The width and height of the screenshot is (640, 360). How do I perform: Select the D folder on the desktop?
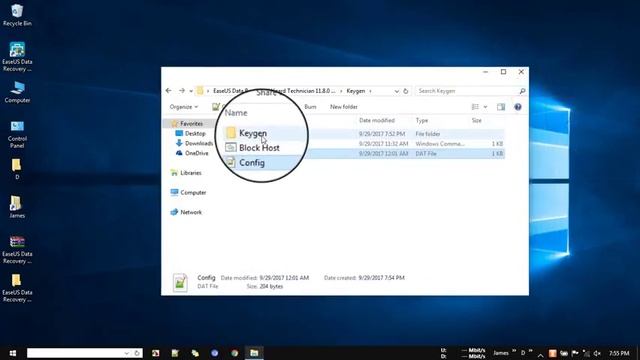17,169
